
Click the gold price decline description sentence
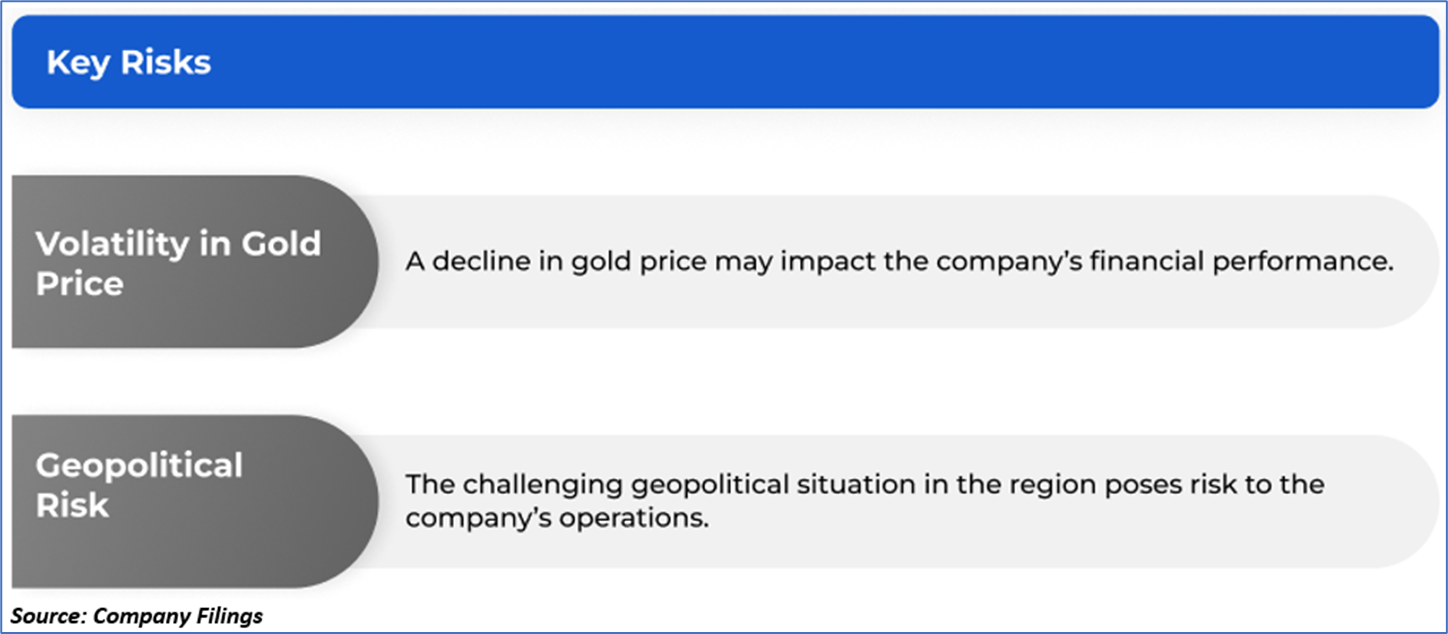click(898, 262)
